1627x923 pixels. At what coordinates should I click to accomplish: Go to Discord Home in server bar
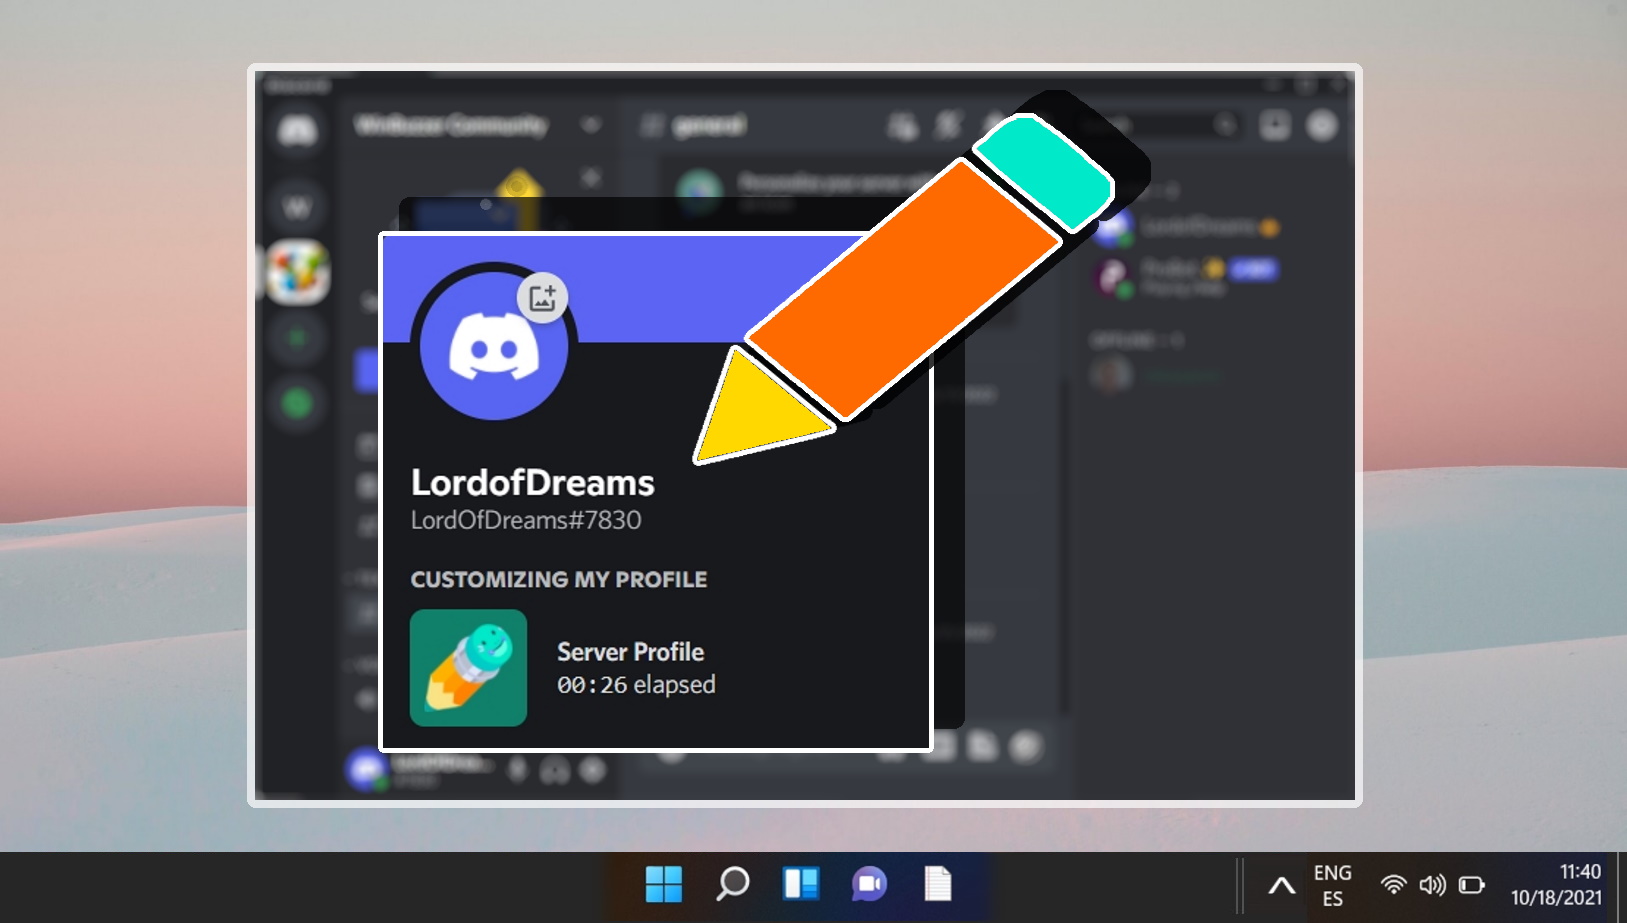[297, 130]
